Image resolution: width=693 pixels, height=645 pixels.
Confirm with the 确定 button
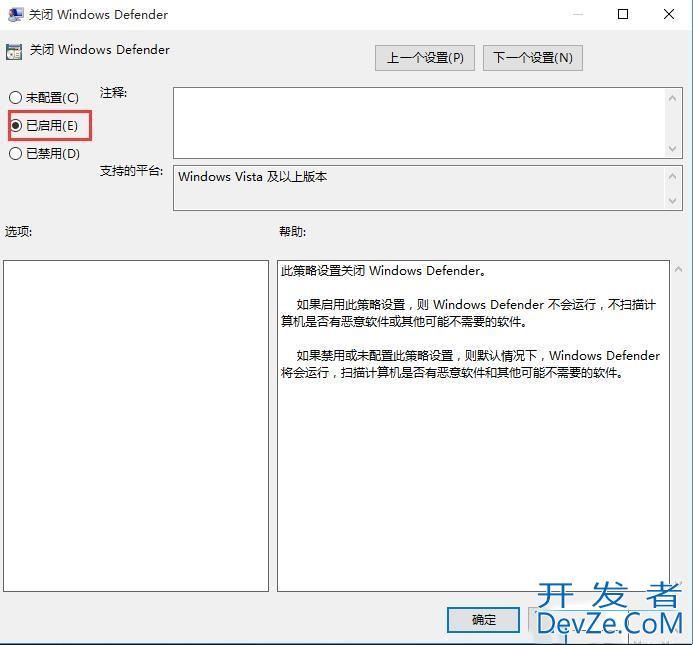(x=484, y=620)
